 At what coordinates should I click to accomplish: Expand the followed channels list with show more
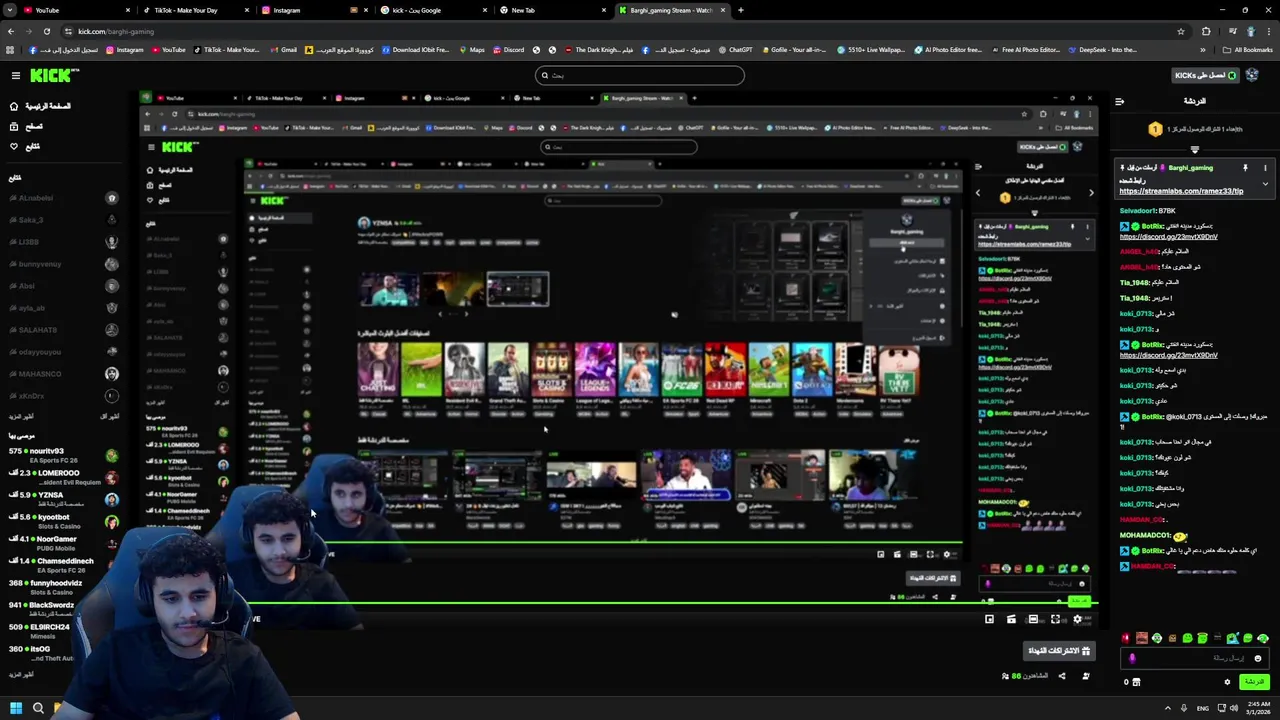click(21, 416)
